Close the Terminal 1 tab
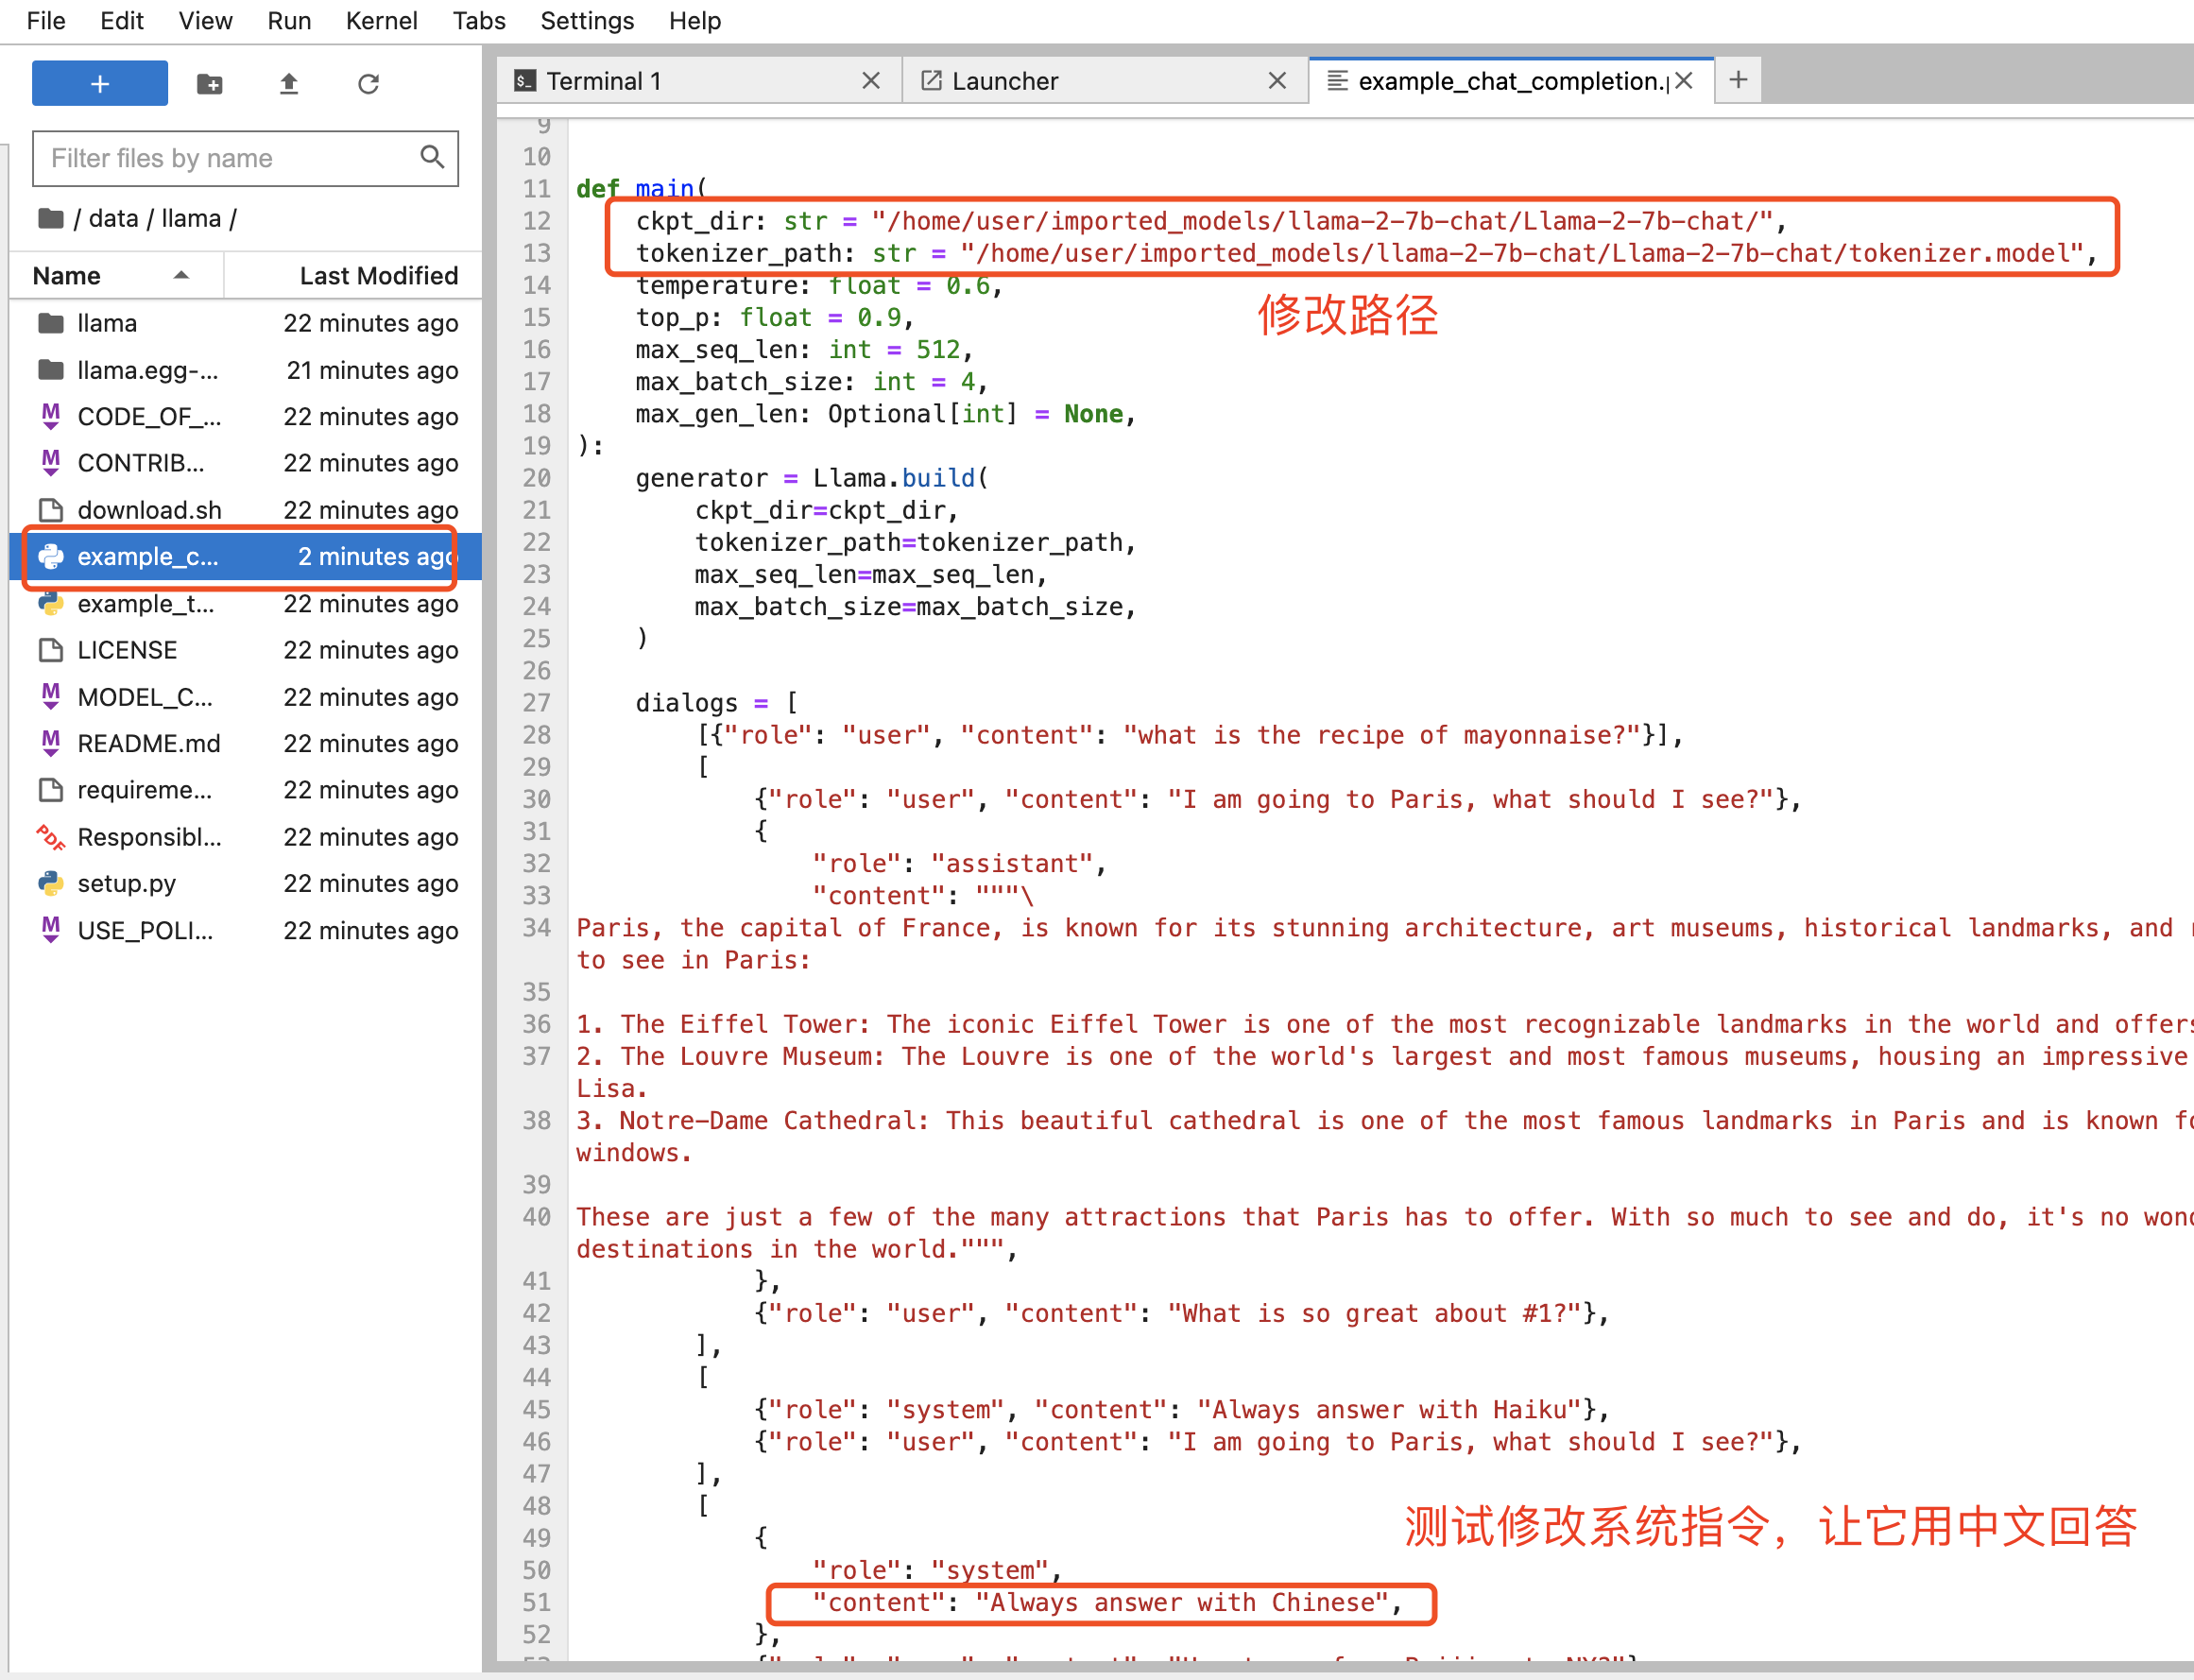Image resolution: width=2194 pixels, height=1680 pixels. 871,81
